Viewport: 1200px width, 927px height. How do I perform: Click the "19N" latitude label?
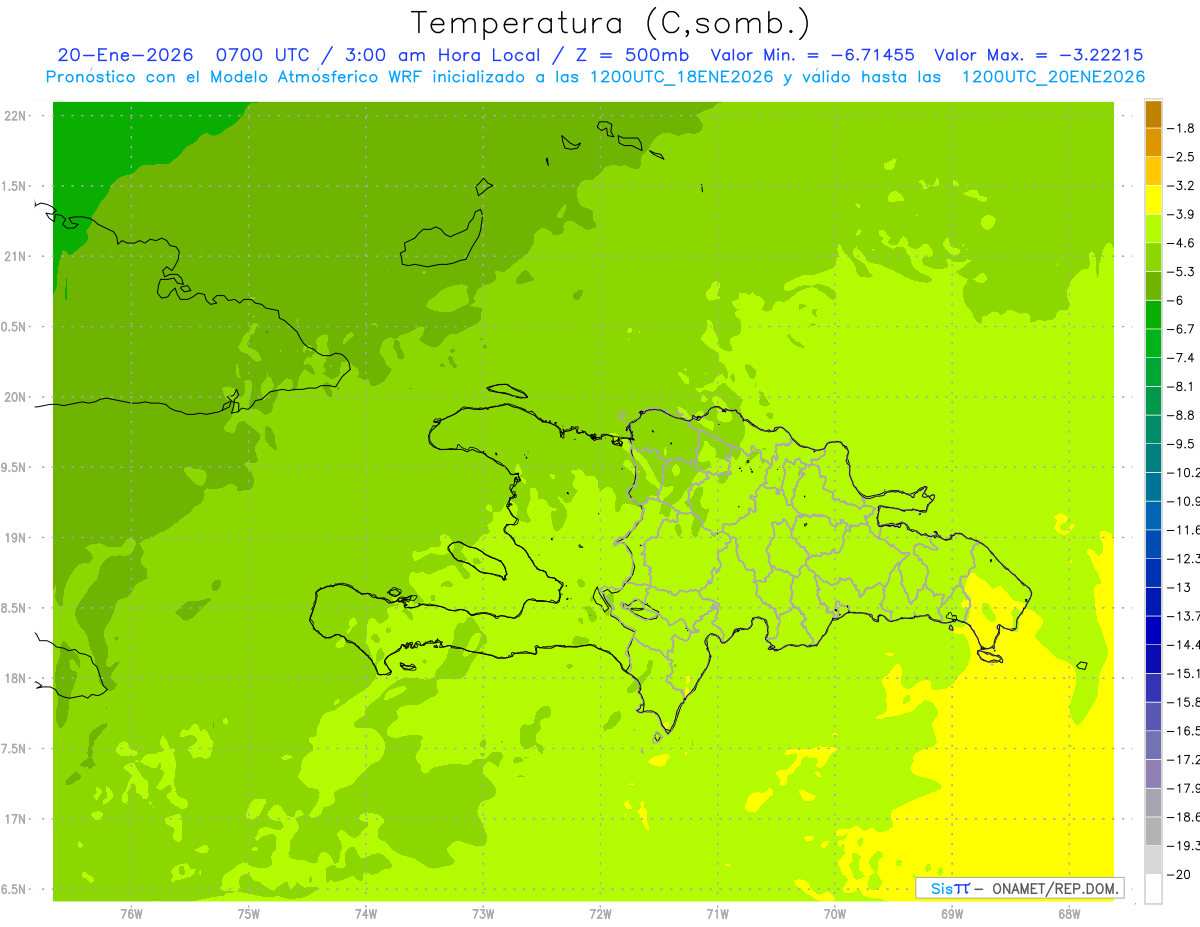16,538
